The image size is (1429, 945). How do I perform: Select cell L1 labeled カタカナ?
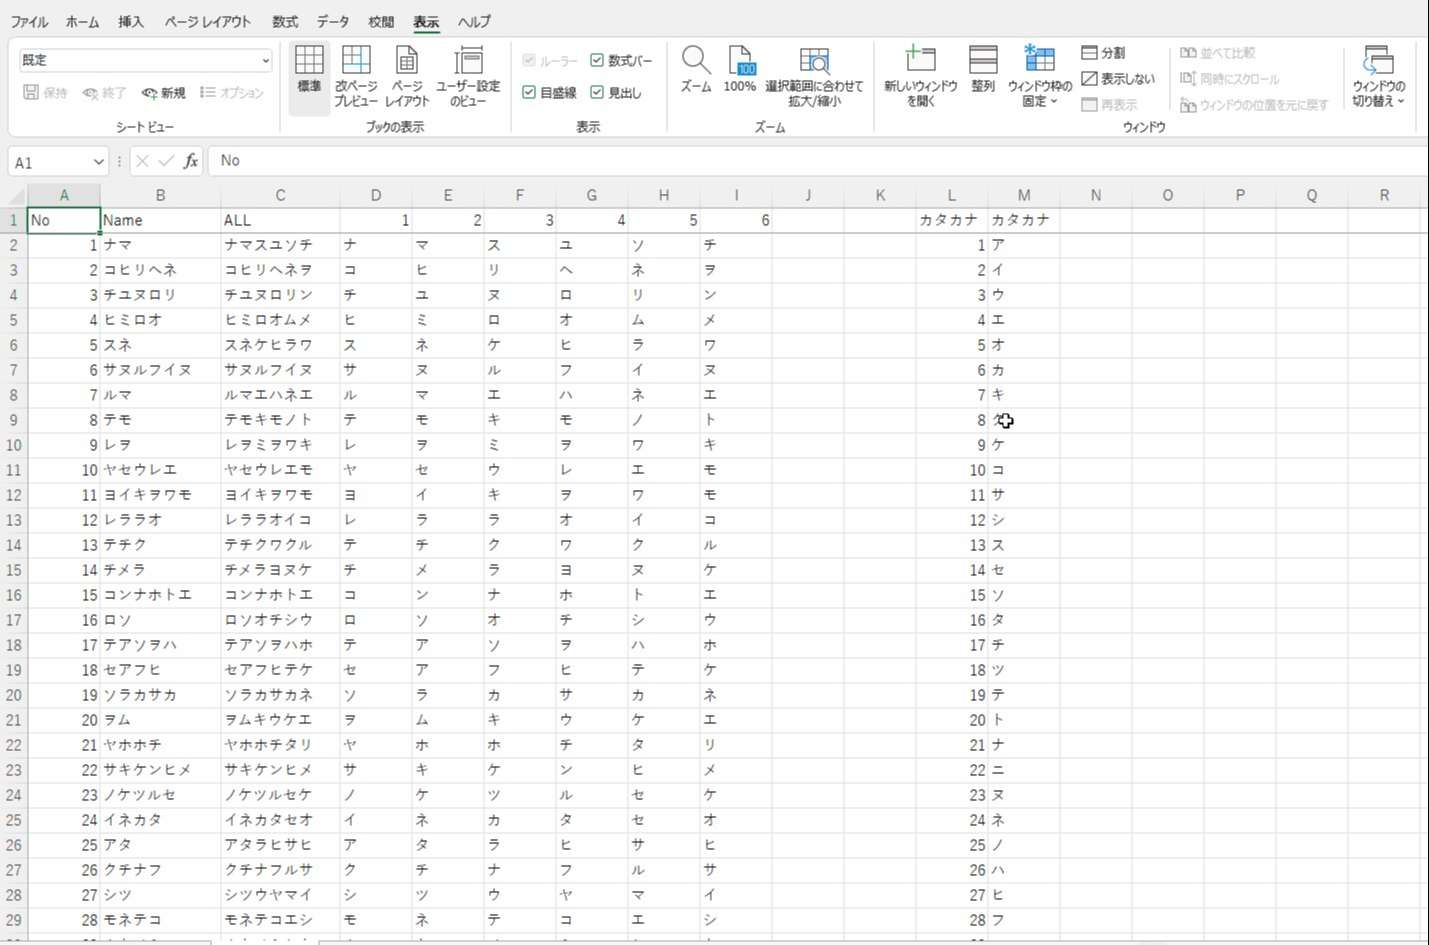click(x=952, y=220)
